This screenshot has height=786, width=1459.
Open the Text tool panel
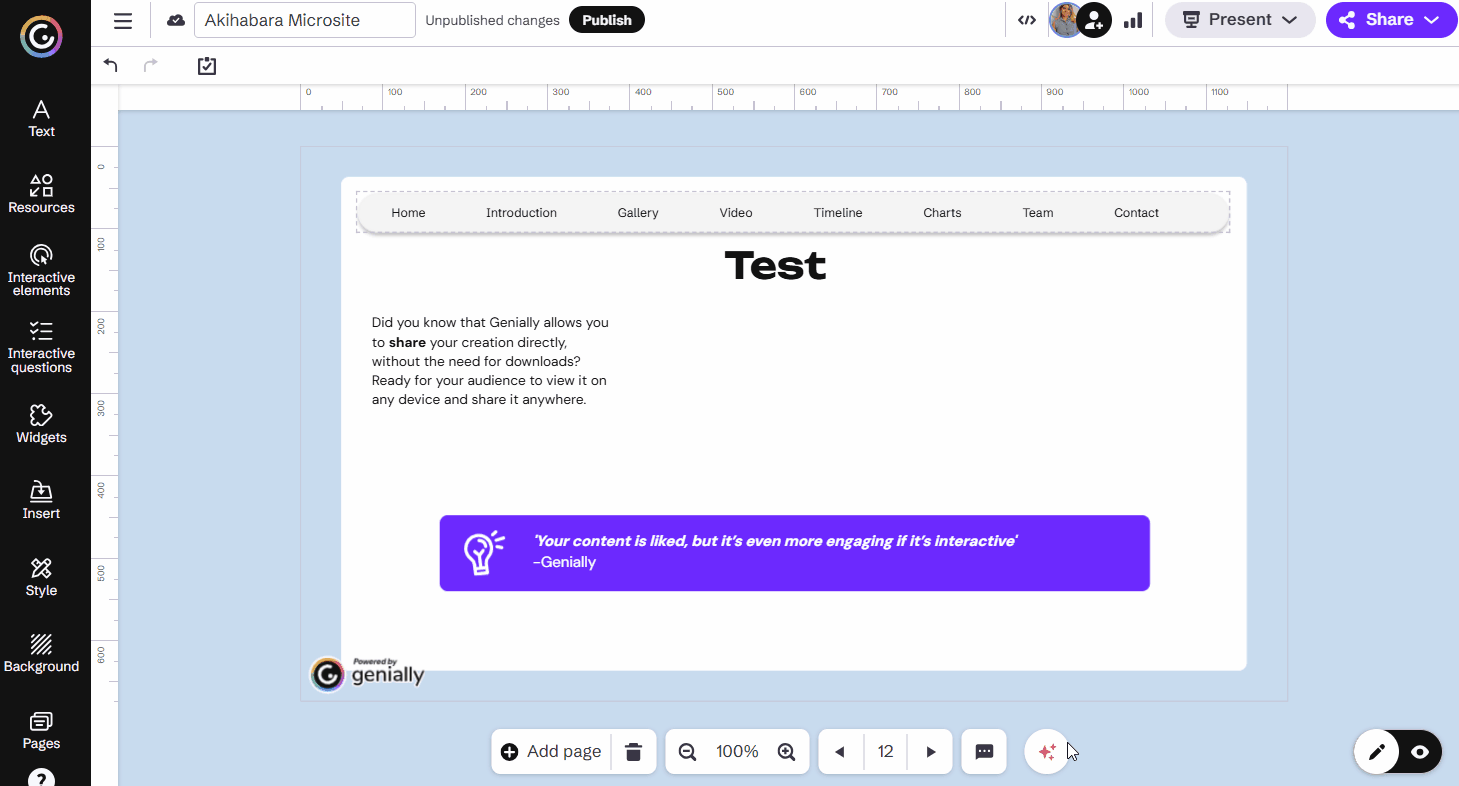[41, 118]
